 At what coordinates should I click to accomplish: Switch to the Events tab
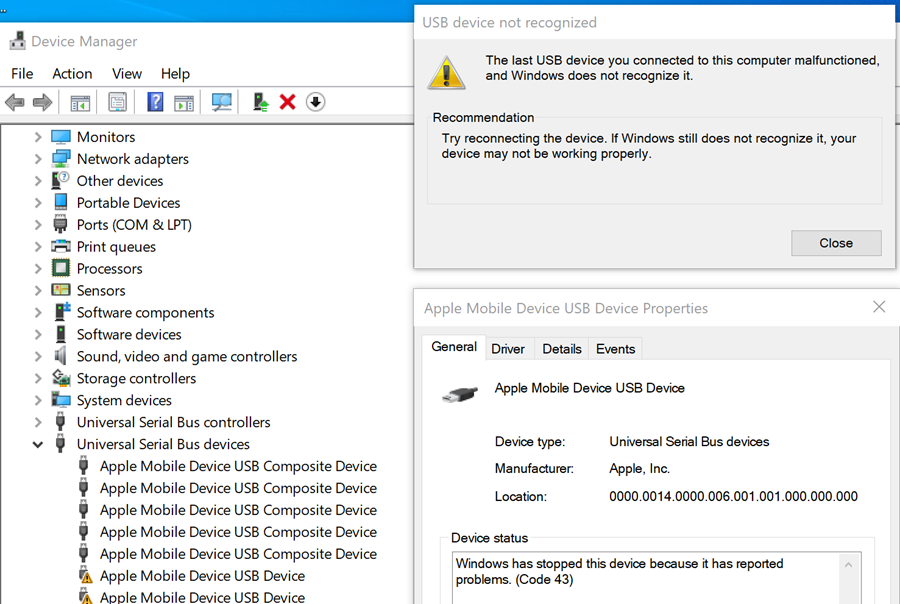click(615, 349)
